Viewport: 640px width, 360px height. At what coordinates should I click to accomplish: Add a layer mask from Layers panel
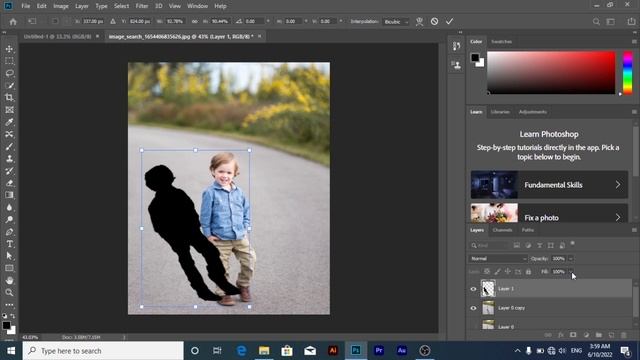573,335
